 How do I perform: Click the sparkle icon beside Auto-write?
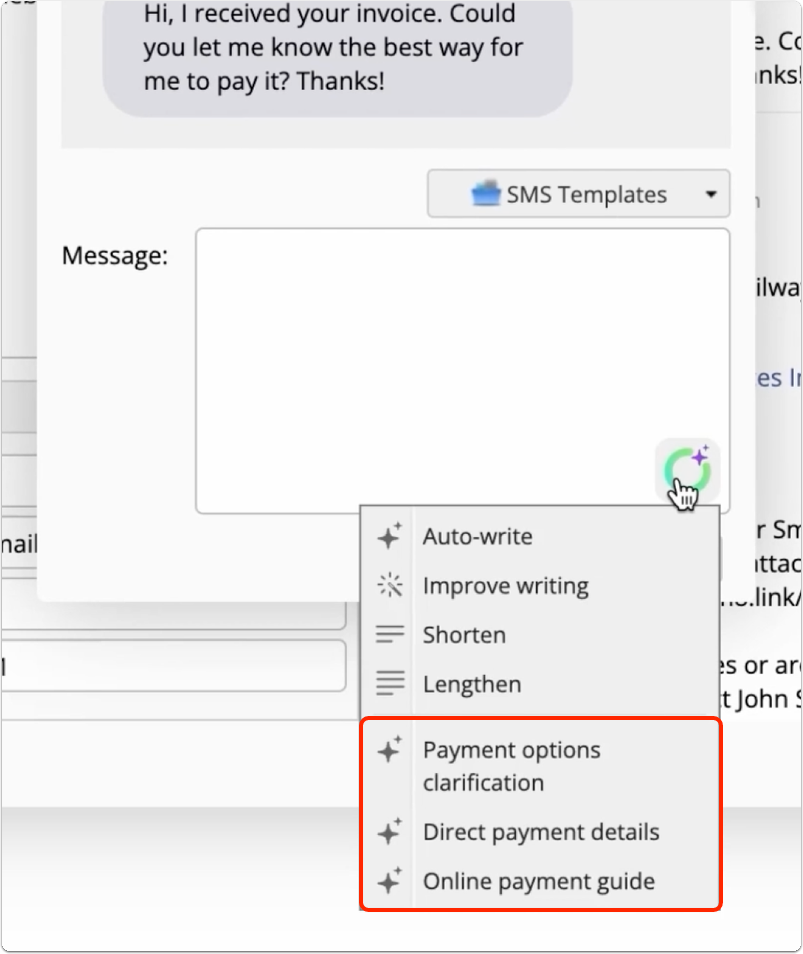pyautogui.click(x=388, y=536)
